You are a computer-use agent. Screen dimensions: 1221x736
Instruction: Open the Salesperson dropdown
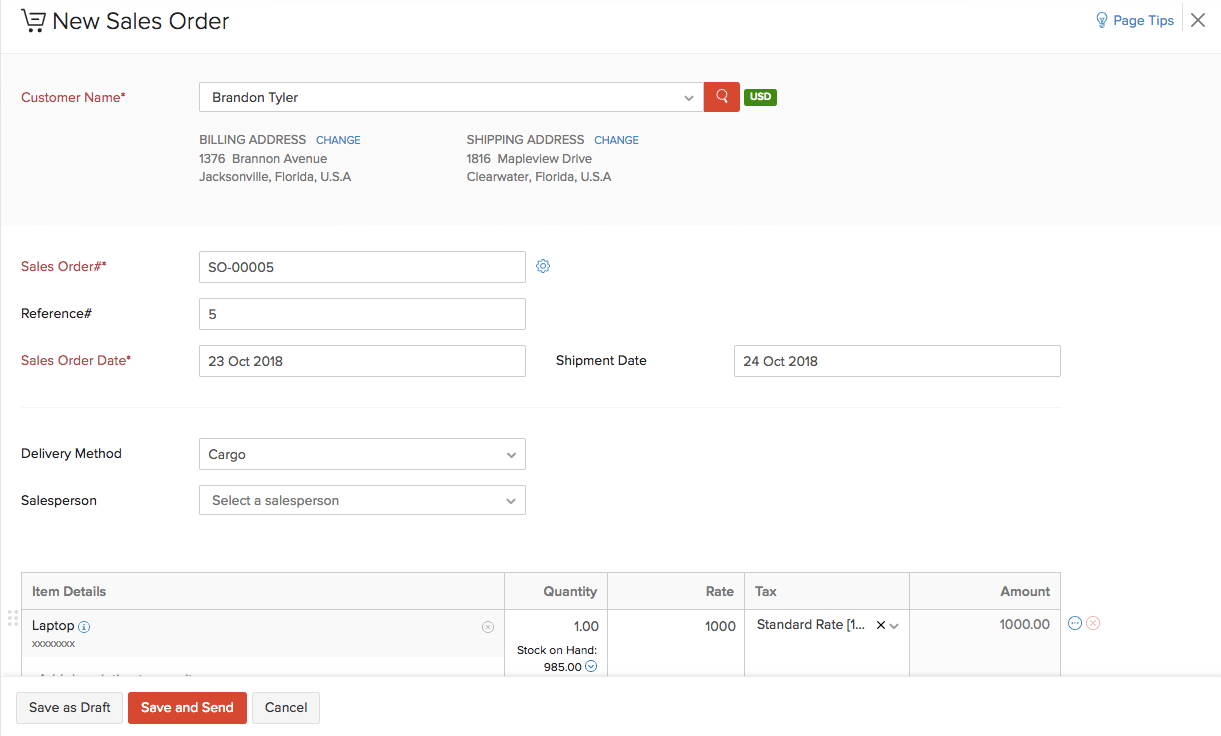[x=511, y=501]
